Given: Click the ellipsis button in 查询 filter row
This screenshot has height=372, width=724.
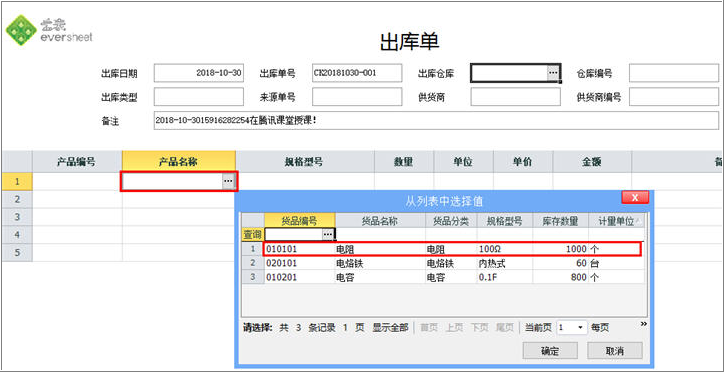Looking at the screenshot, I should coord(327,234).
